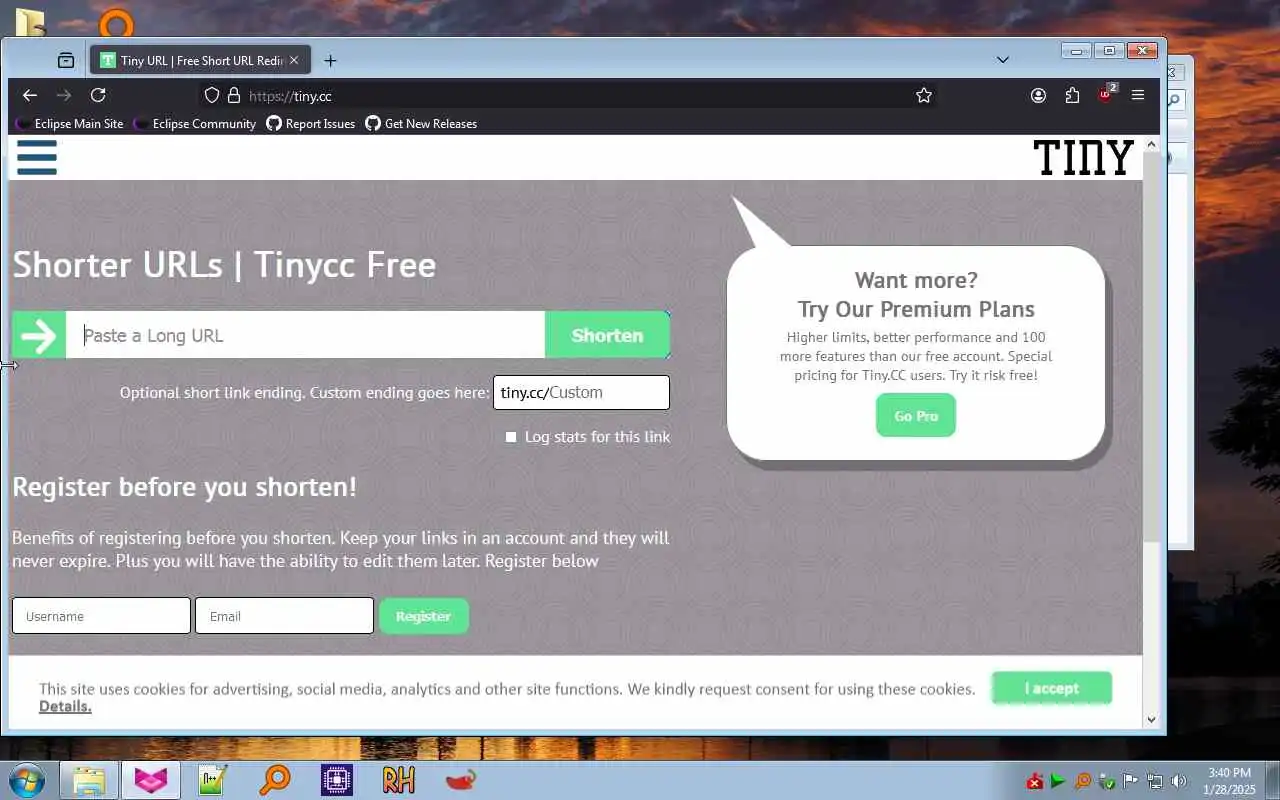The image size is (1280, 800).
Task: Click the pink fox browser taskbar icon
Action: [x=151, y=780]
